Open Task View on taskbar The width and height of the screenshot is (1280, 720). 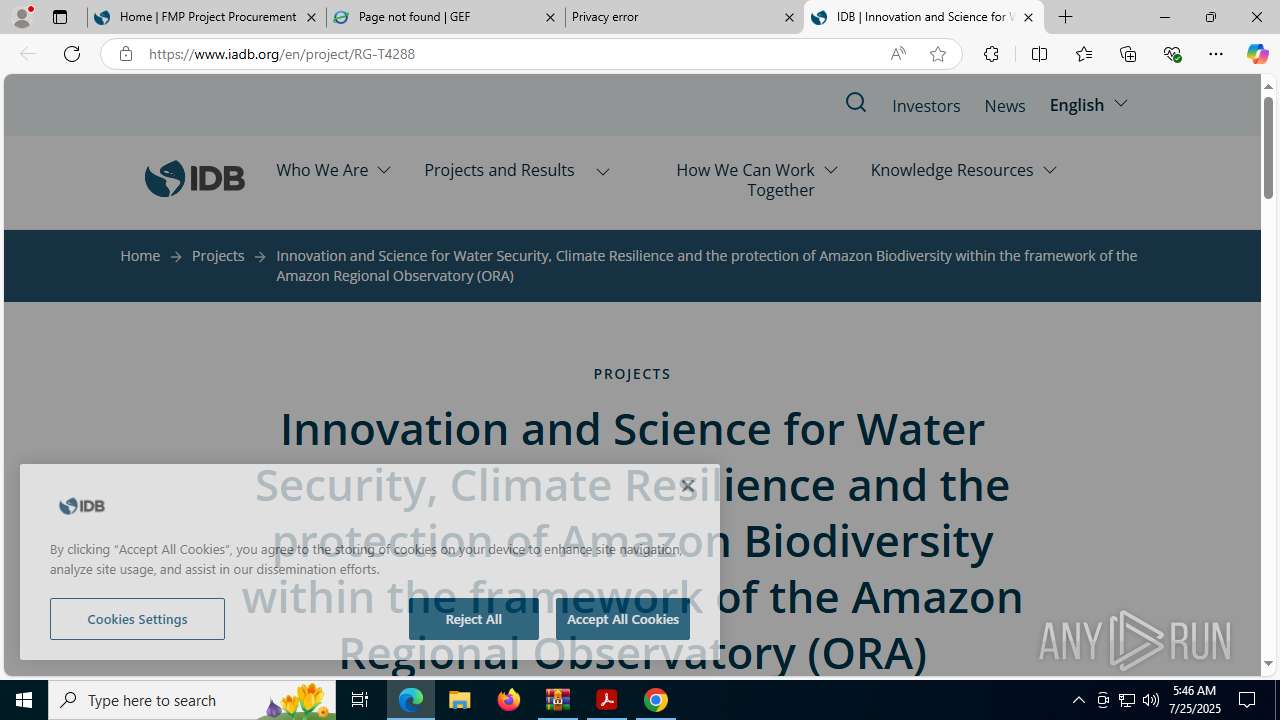pos(359,700)
